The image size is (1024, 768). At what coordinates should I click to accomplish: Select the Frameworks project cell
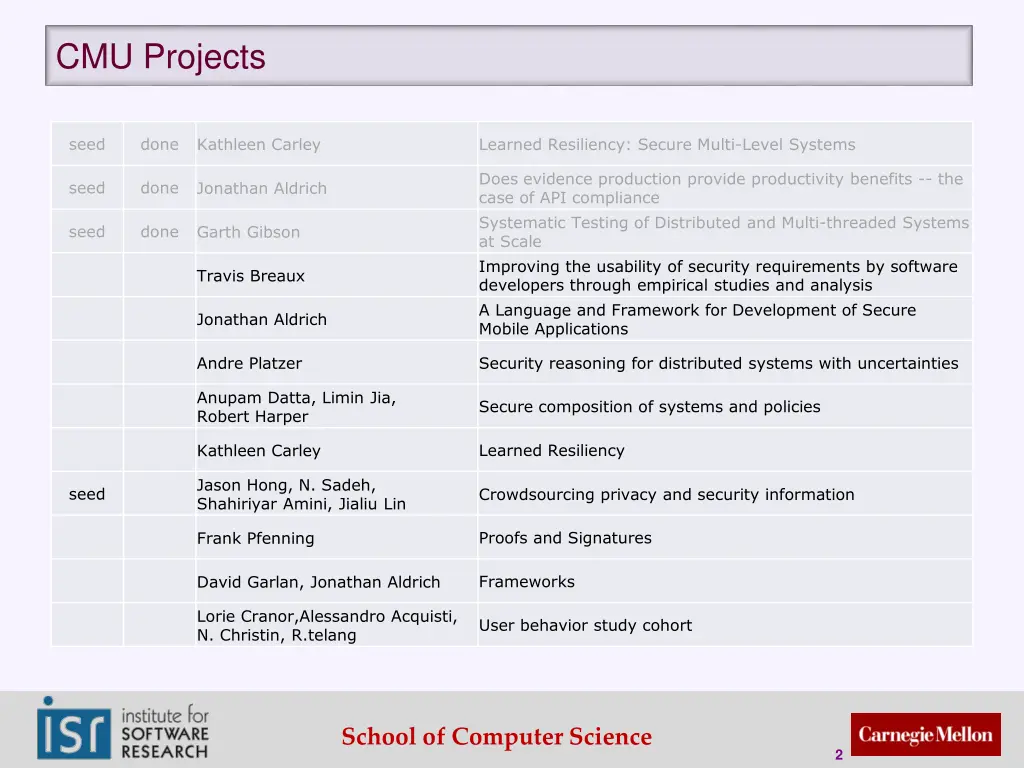[x=527, y=582]
